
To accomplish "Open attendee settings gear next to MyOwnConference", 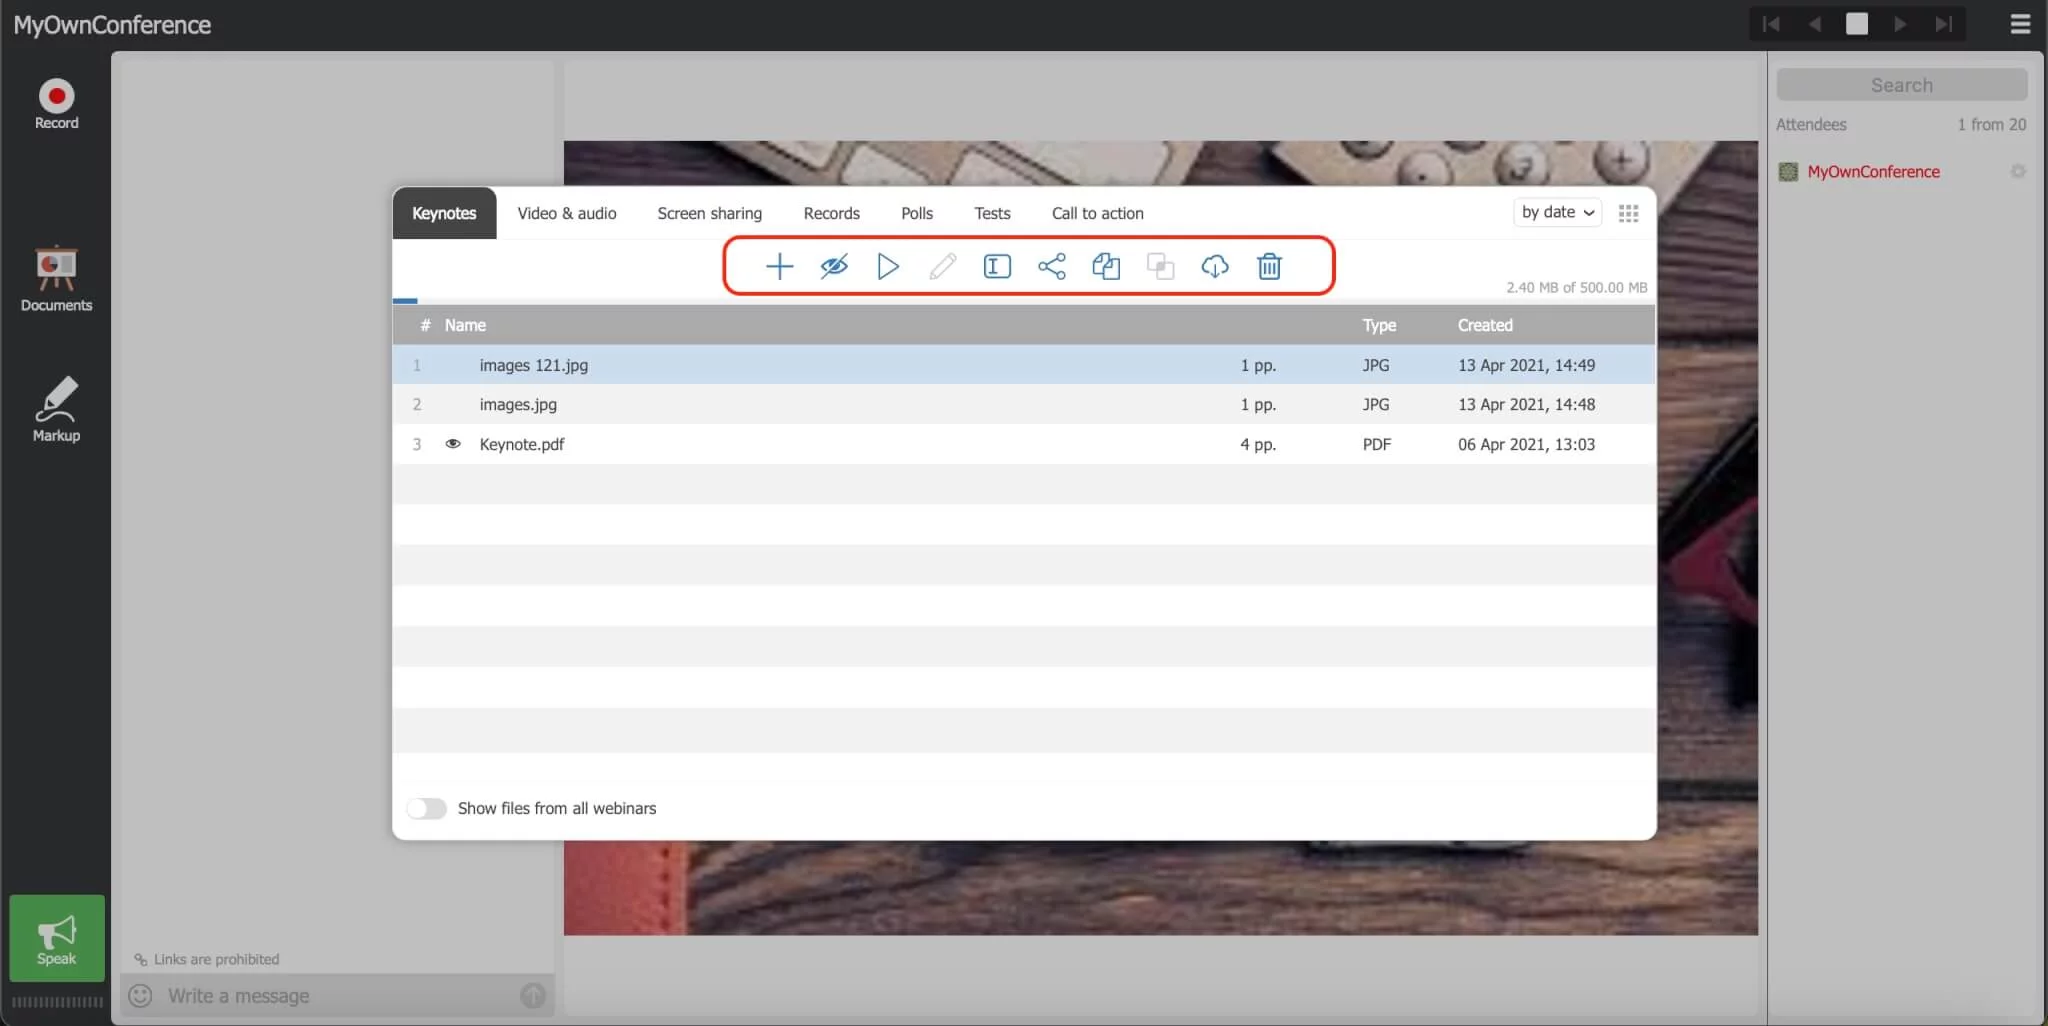I will pos(2018,171).
